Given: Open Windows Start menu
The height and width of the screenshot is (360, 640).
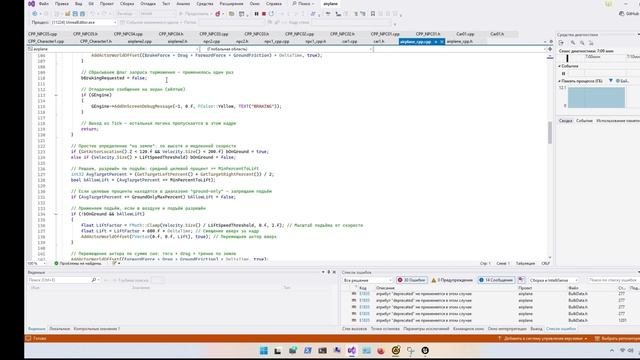Looking at the screenshot, I should point(264,350).
